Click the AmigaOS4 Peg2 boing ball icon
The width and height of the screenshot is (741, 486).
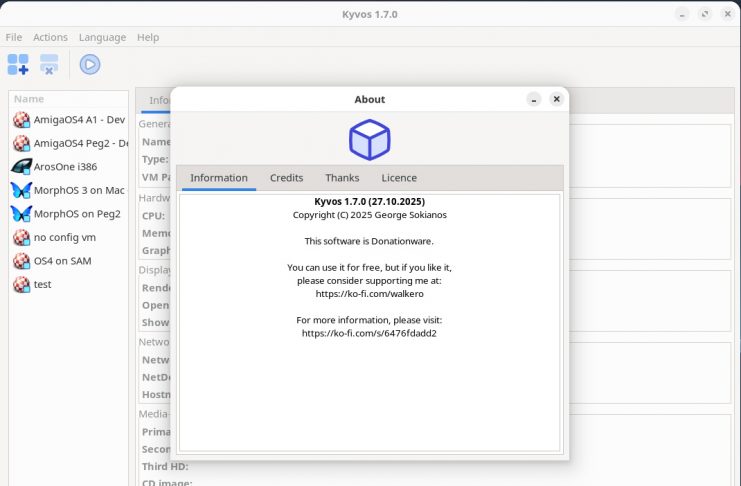[22, 143]
